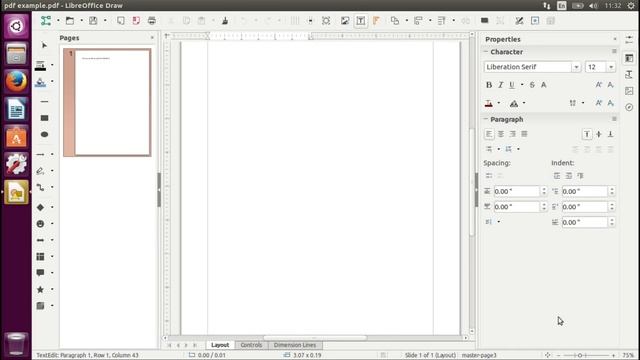This screenshot has width=640, height=360.
Task: Select the Stars shape tool
Action: [40, 289]
